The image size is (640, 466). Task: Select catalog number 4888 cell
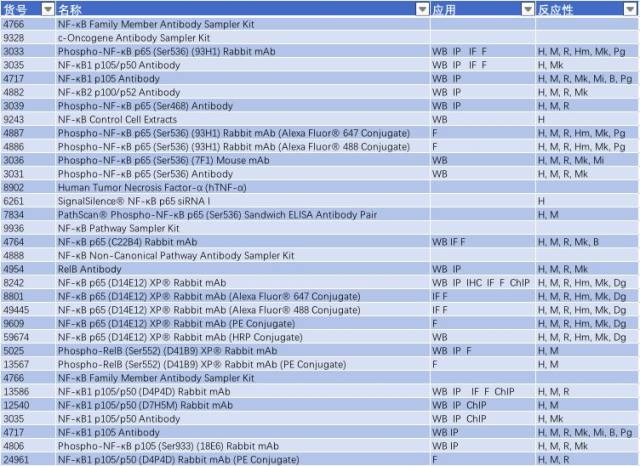[28, 255]
